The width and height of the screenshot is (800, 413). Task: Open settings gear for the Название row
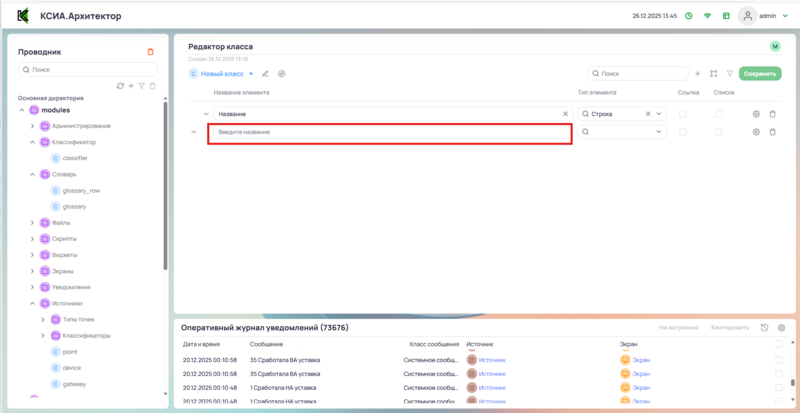tap(756, 114)
